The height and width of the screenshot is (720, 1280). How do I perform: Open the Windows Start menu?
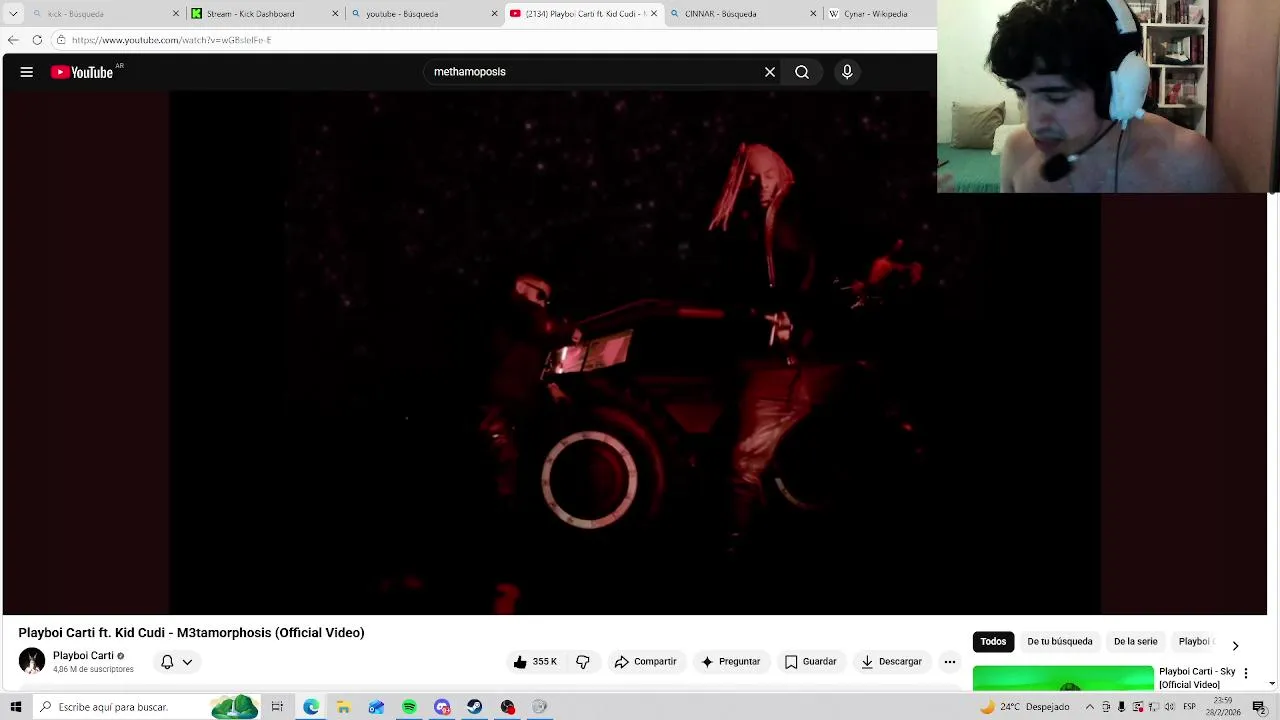[x=16, y=707]
